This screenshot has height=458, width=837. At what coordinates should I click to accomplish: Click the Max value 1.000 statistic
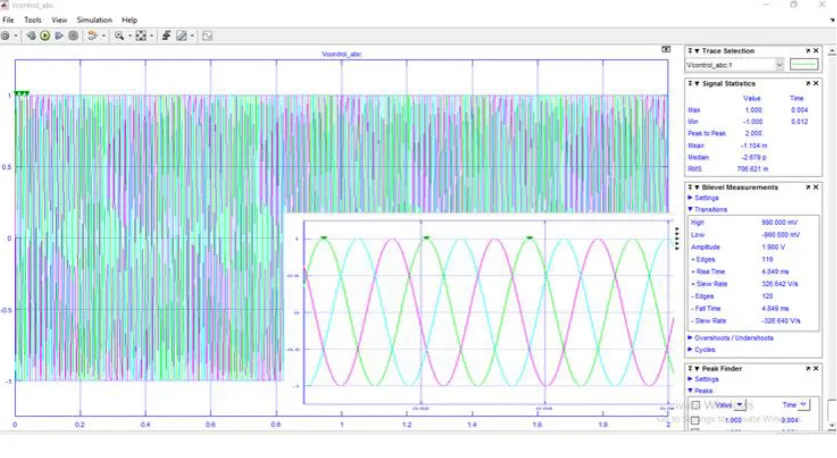pyautogui.click(x=753, y=110)
